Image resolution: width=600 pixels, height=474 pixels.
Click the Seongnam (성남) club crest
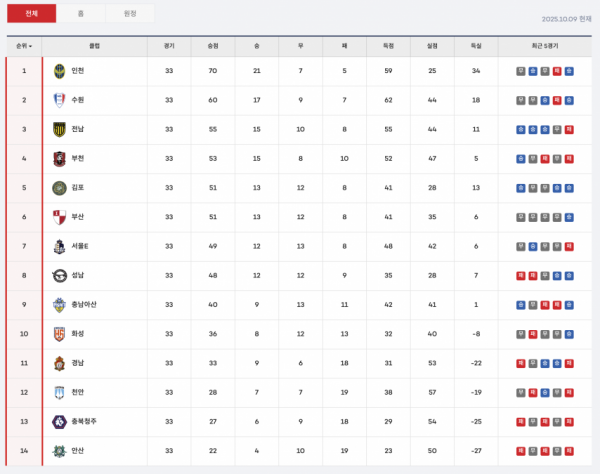[x=59, y=275]
